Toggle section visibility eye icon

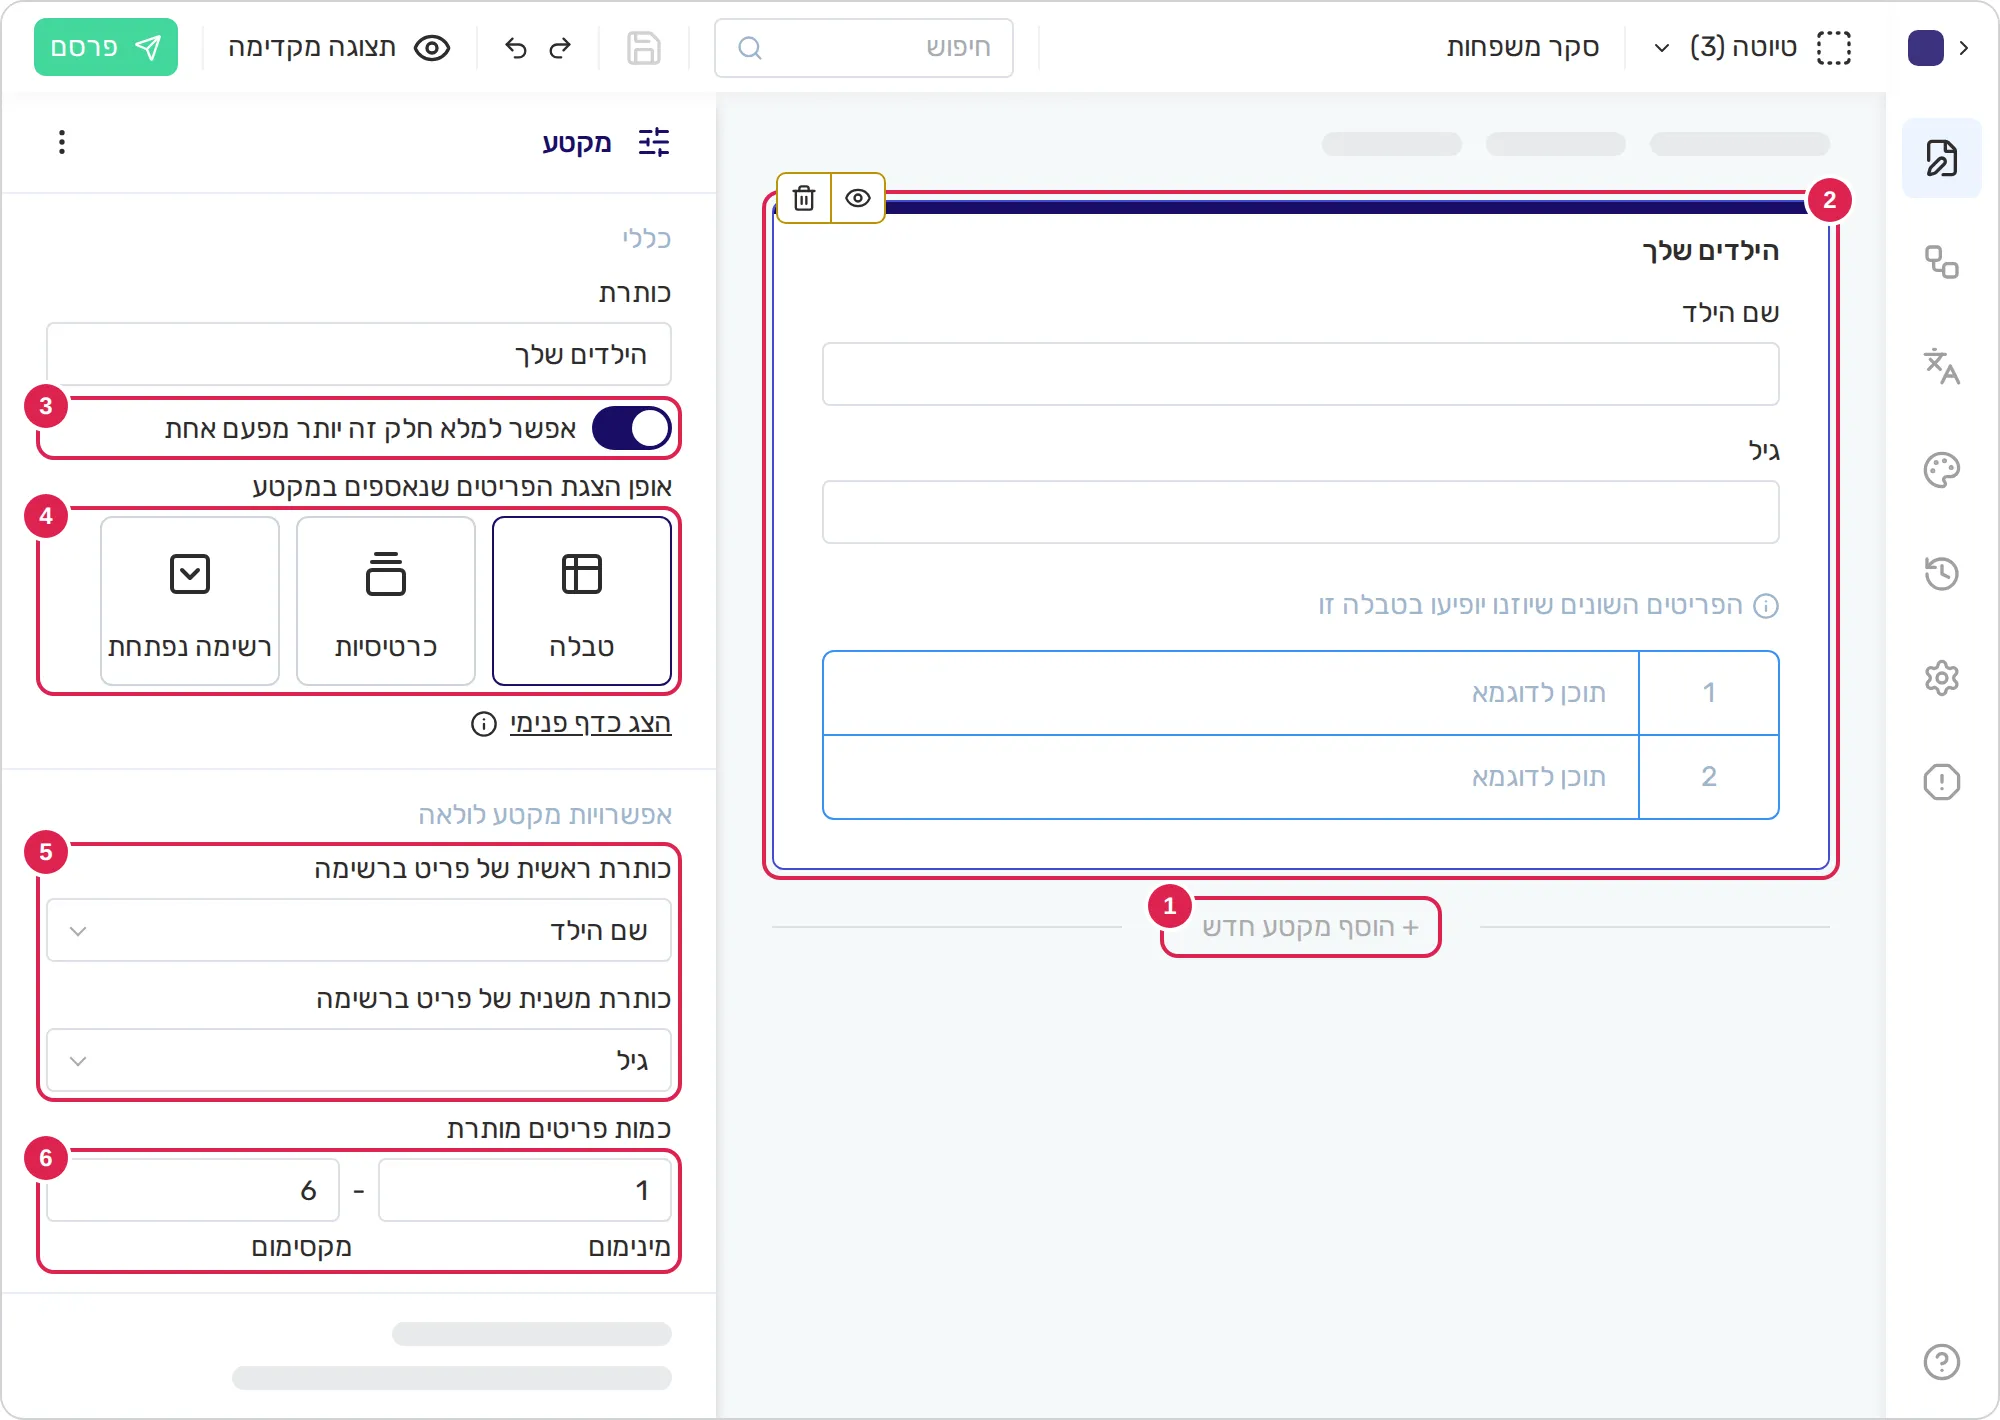(x=858, y=198)
